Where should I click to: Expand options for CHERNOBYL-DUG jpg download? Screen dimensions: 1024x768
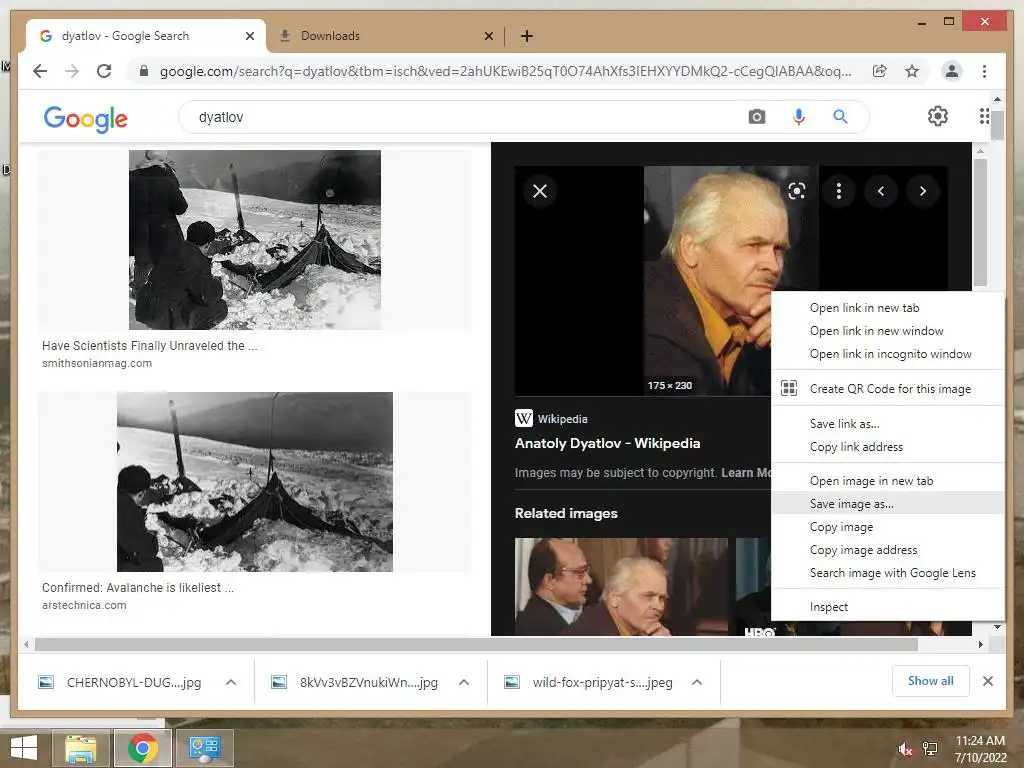[231, 682]
